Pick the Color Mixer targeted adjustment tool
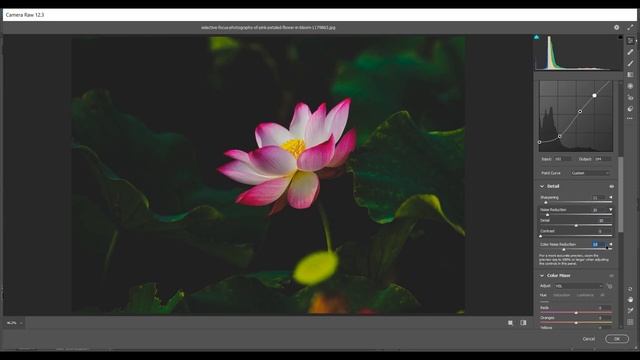The height and width of the screenshot is (360, 640). (609, 286)
